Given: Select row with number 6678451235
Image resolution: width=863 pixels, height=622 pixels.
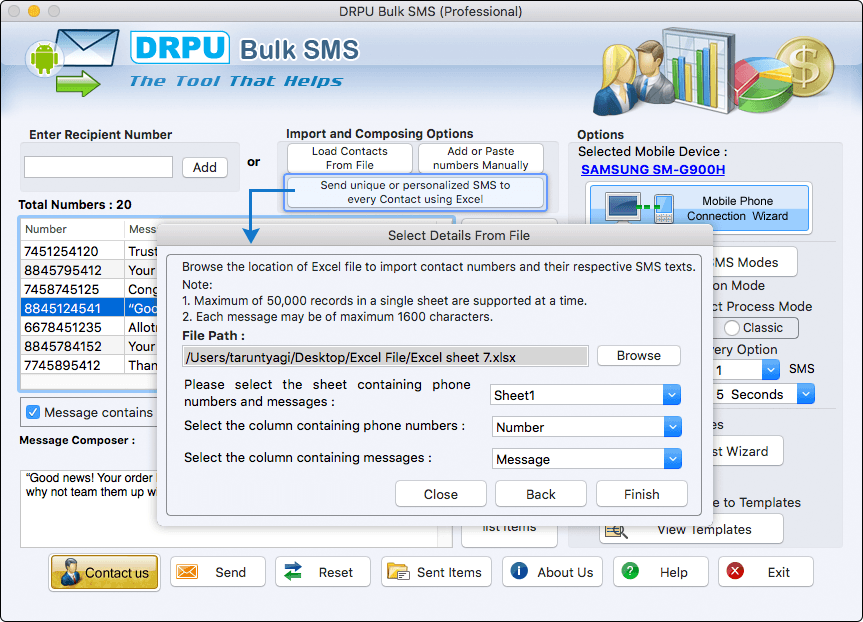Looking at the screenshot, I should [89, 327].
